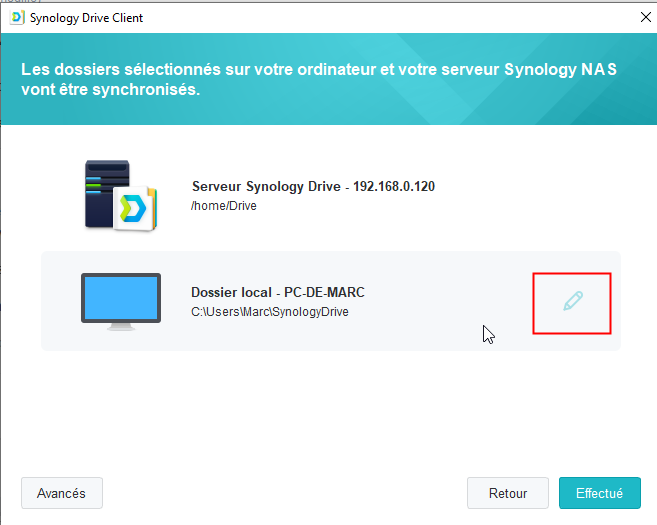657x525 pixels.
Task: Edit the local folder with the pencil icon
Action: click(572, 301)
